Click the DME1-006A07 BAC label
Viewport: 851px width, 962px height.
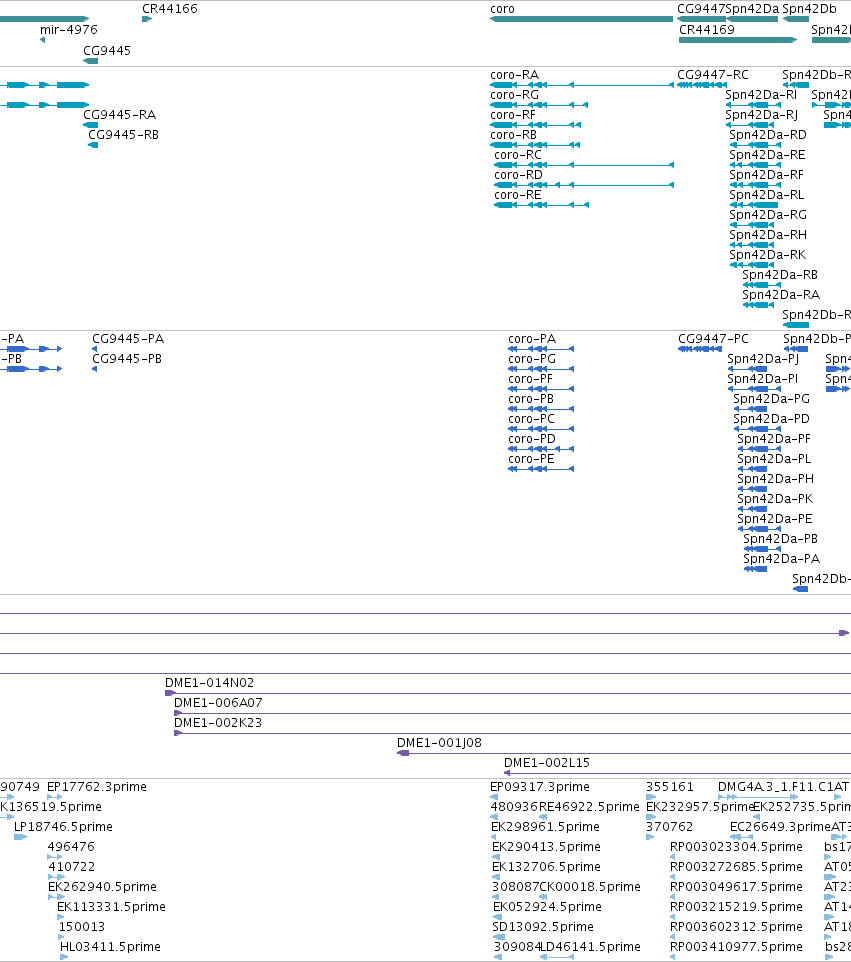tap(218, 702)
